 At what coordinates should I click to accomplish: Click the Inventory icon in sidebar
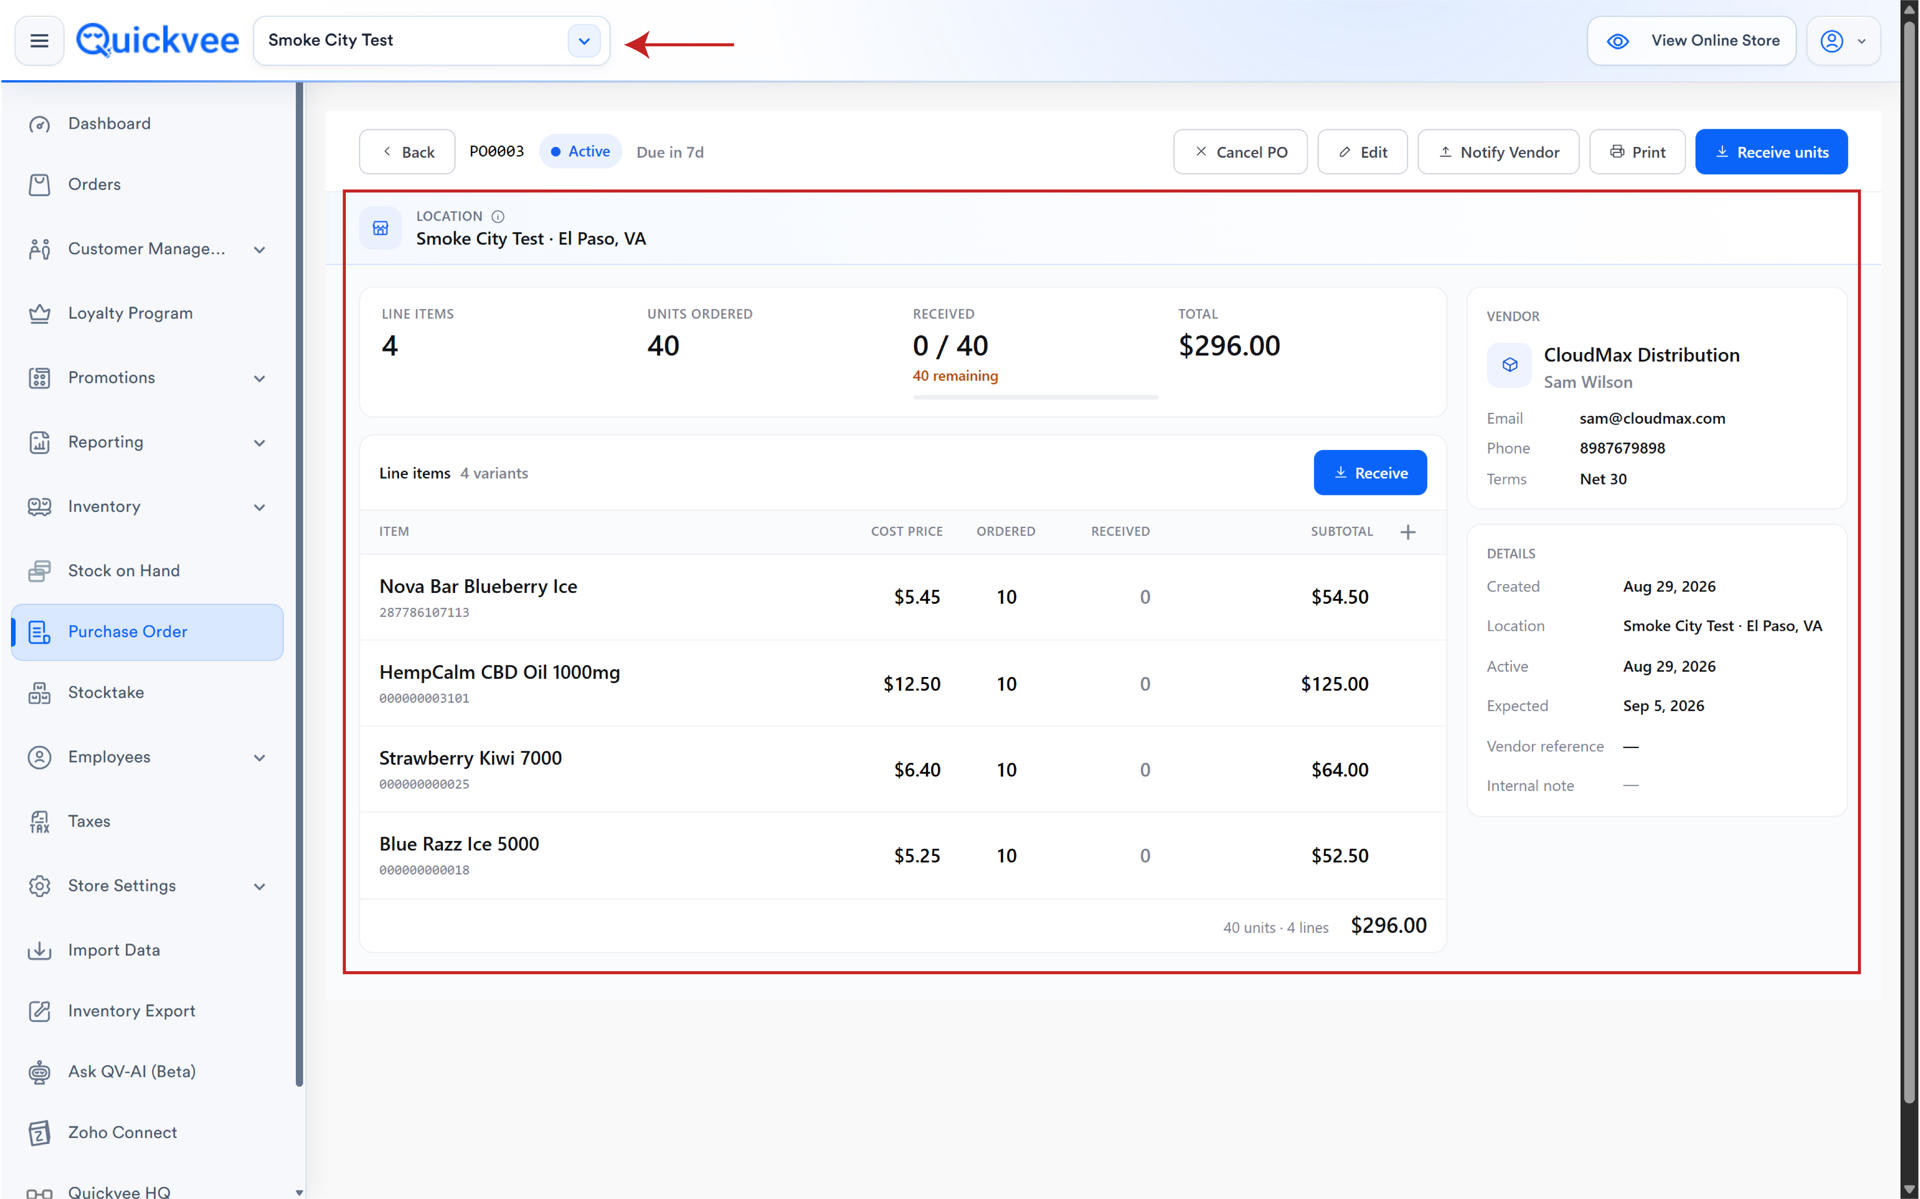[x=39, y=507]
